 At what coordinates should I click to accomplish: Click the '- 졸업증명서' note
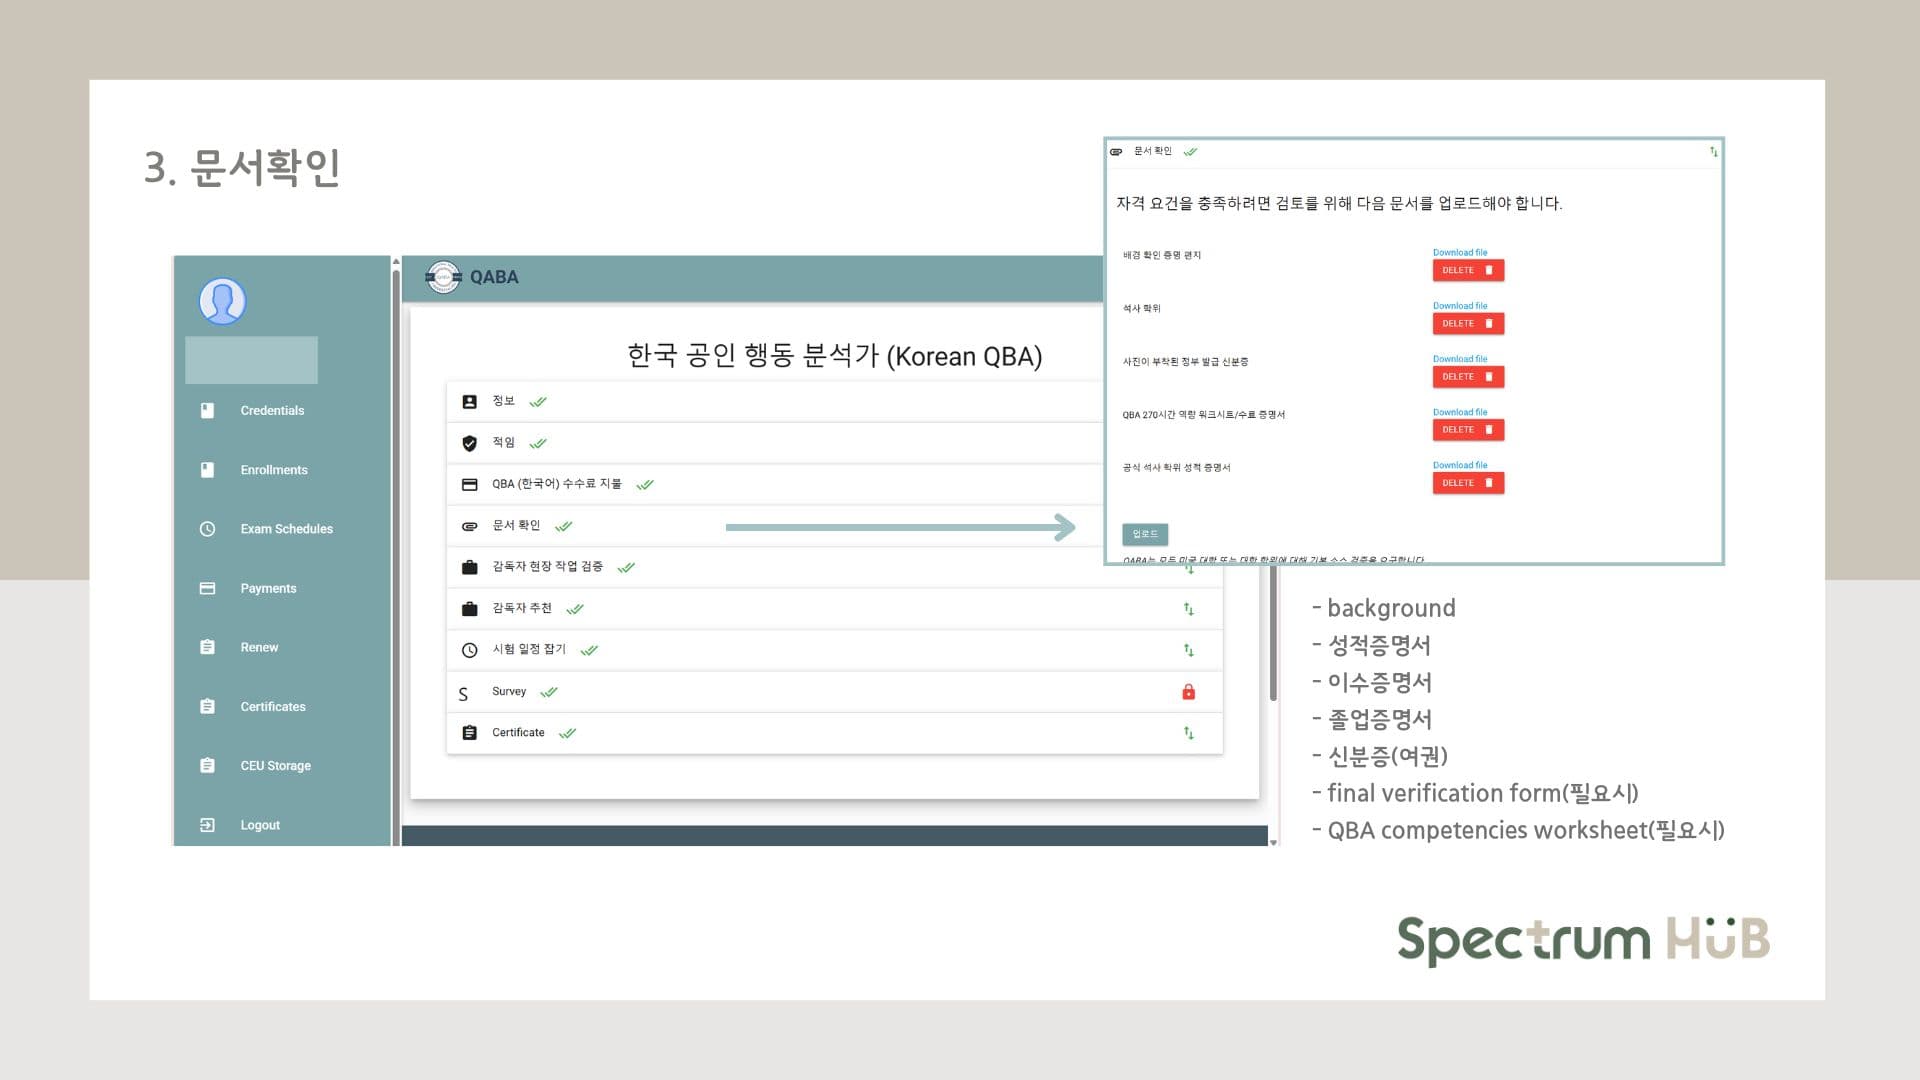(x=1372, y=719)
